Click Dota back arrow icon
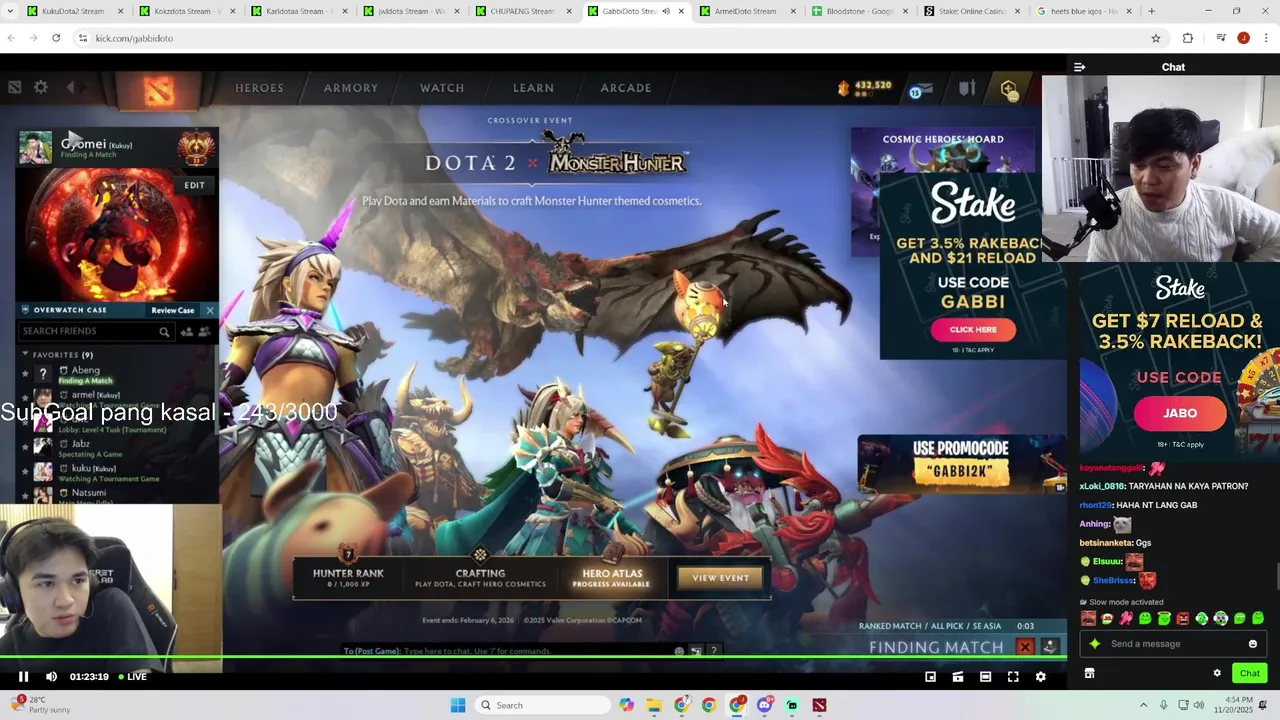 click(70, 87)
